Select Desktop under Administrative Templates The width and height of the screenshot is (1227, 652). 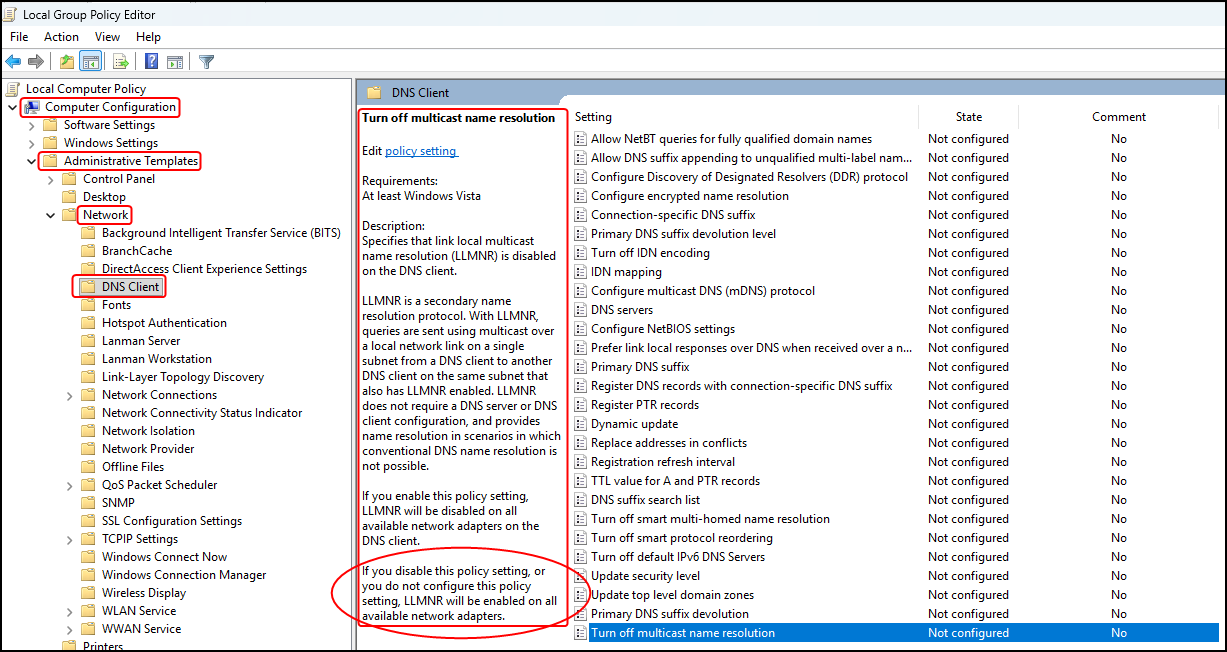(x=104, y=197)
